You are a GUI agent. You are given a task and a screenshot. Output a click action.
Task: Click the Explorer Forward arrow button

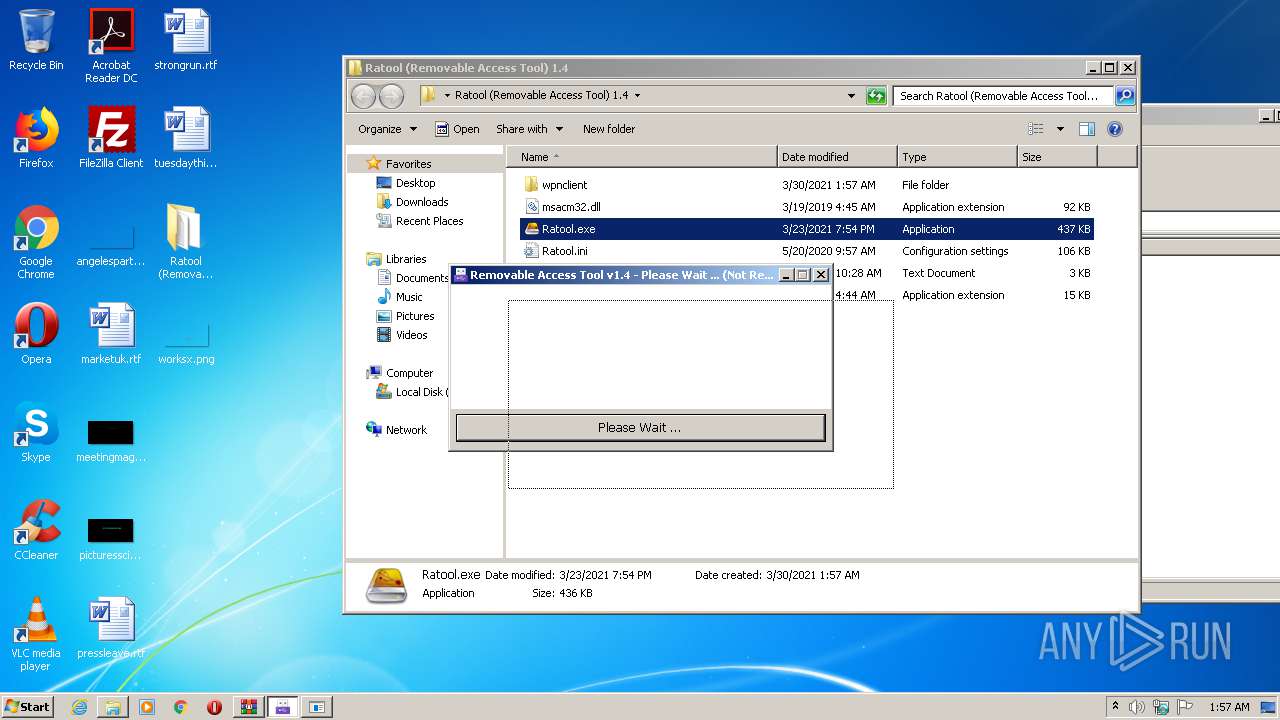tap(391, 96)
